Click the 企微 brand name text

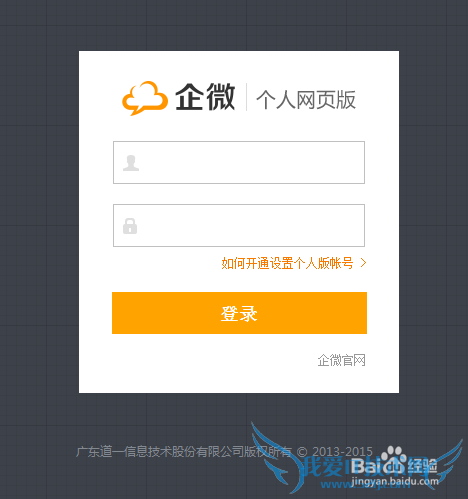tap(205, 97)
